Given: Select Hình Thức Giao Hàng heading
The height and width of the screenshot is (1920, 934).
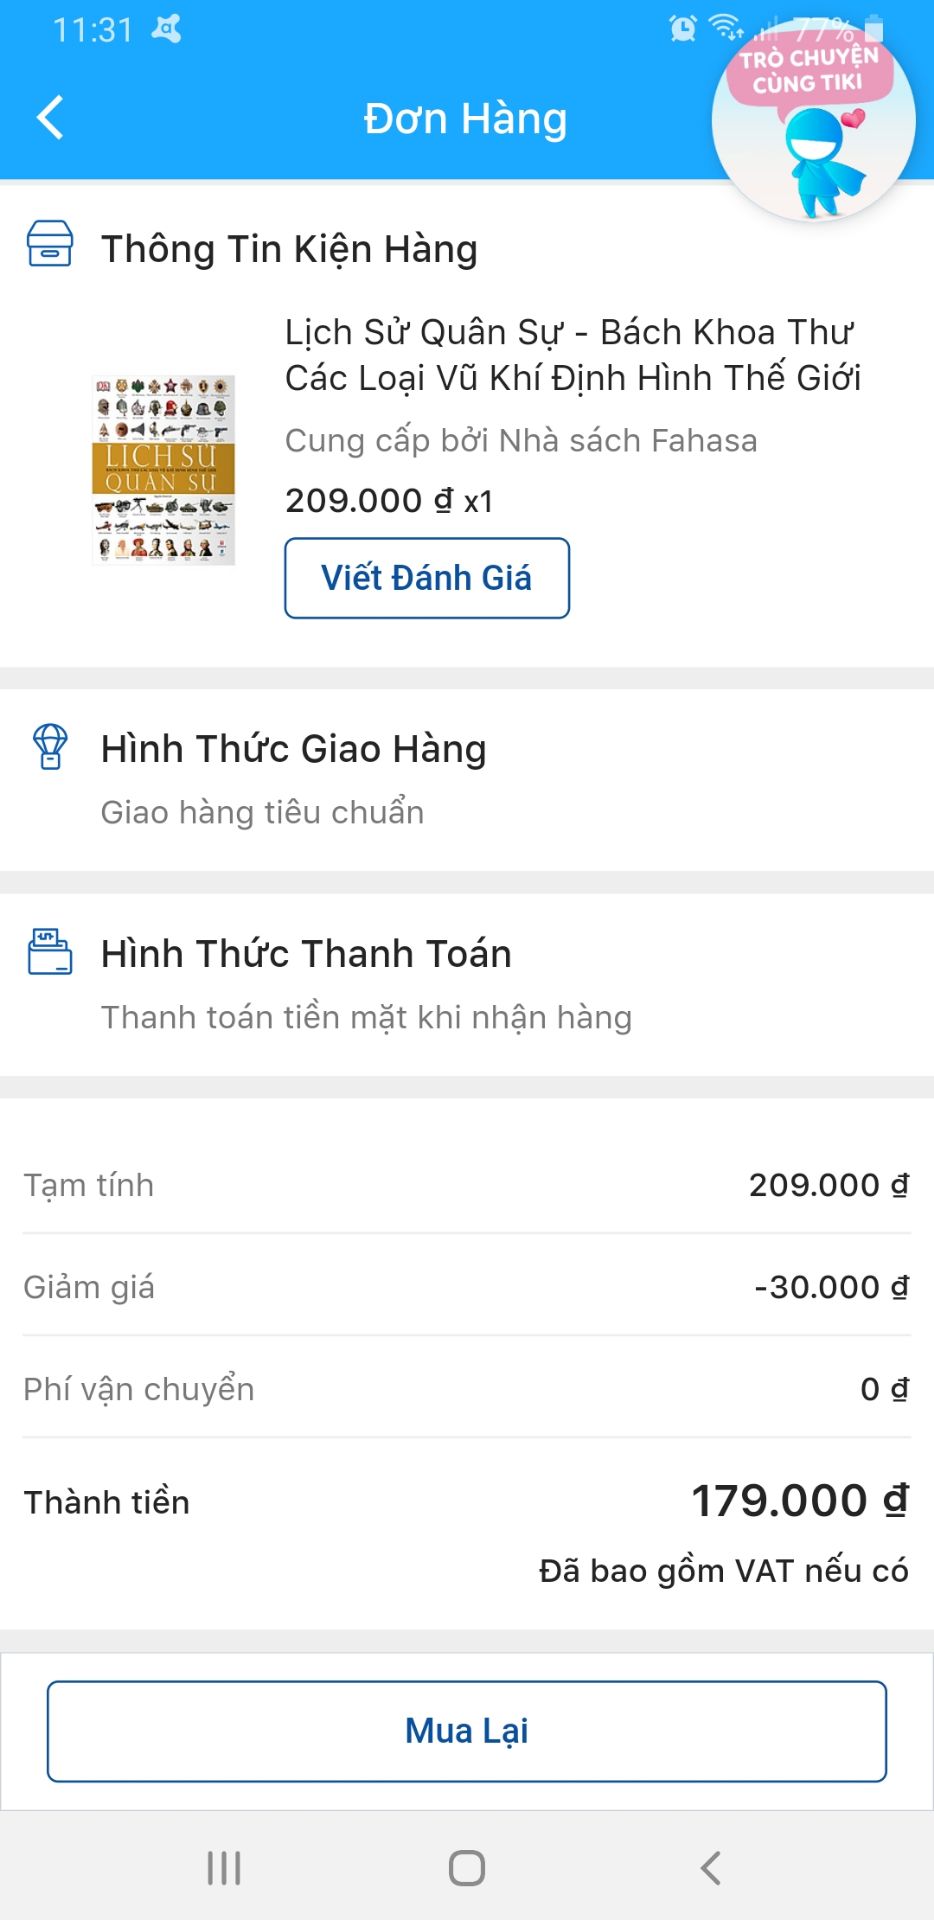Looking at the screenshot, I should coord(294,749).
